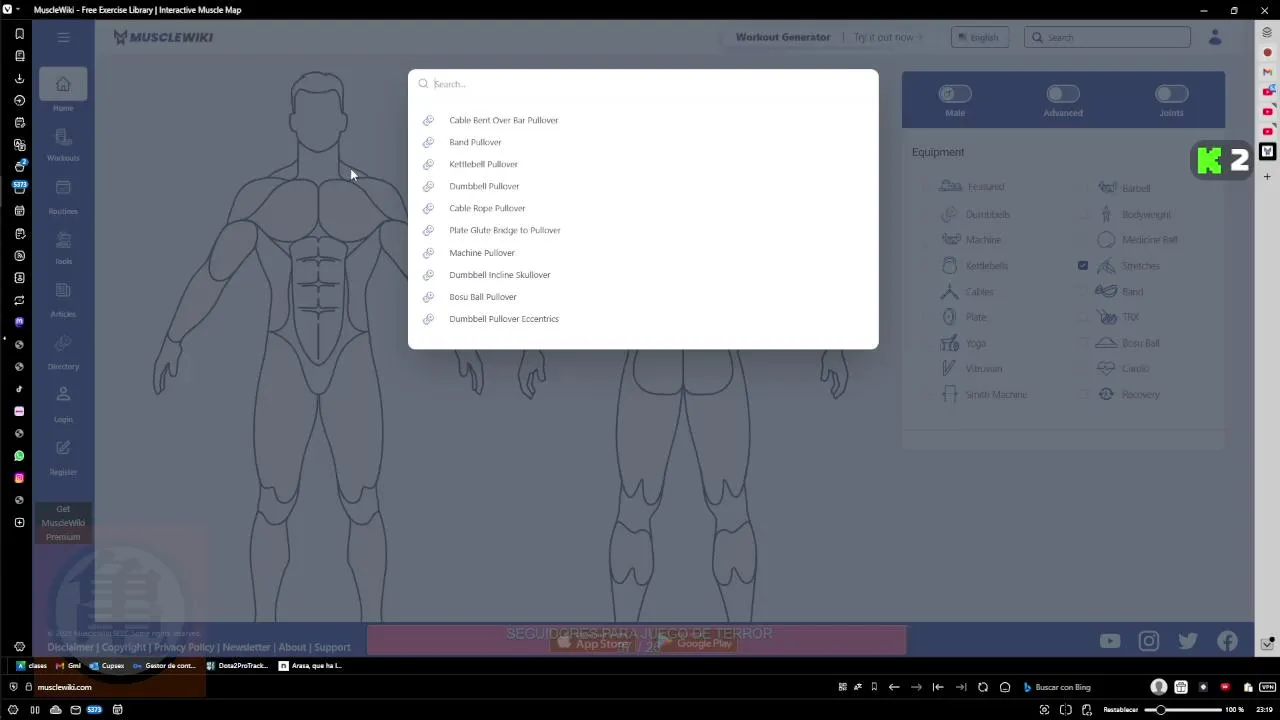Open MuscleWiki Instagram page from footer
The width and height of the screenshot is (1280, 720).
(1149, 641)
